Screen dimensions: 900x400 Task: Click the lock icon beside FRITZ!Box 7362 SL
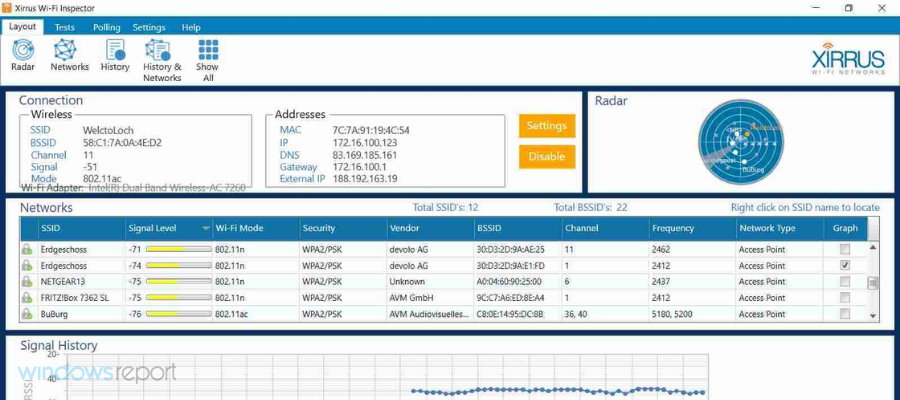pyautogui.click(x=26, y=298)
